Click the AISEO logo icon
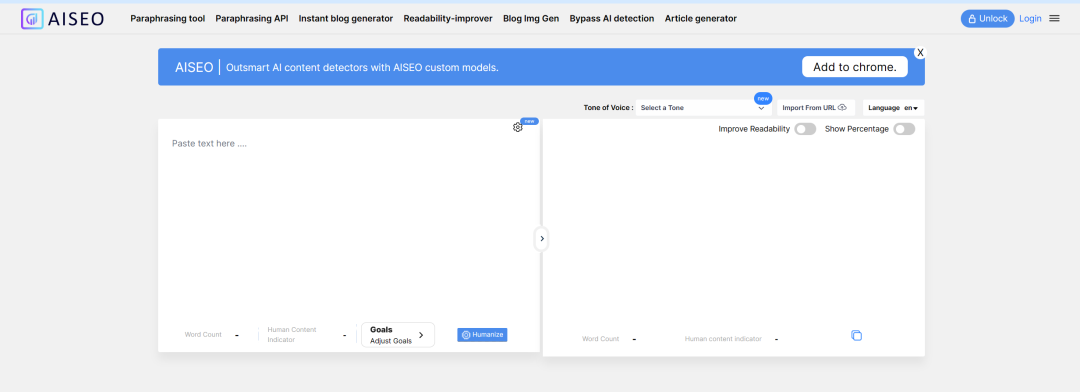The image size is (1080, 392). click(32, 19)
